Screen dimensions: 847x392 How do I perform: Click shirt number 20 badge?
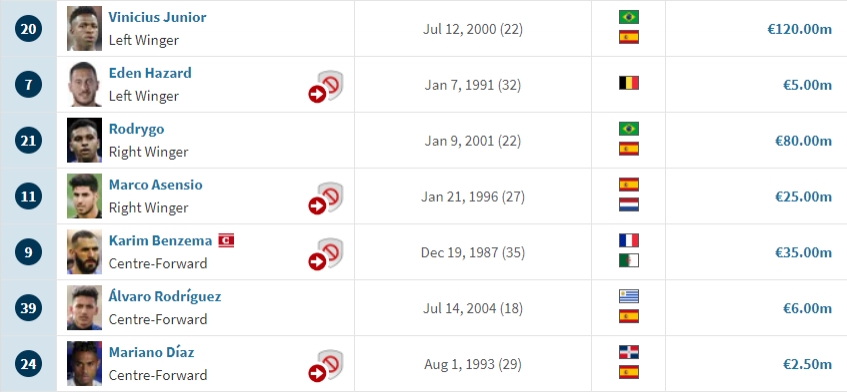(28, 29)
